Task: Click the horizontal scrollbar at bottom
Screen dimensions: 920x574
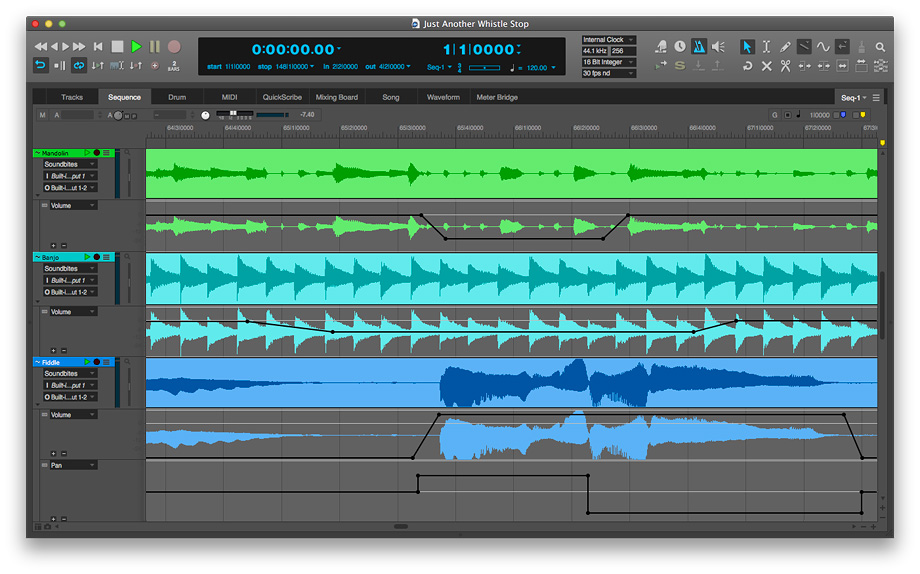Action: tap(400, 526)
